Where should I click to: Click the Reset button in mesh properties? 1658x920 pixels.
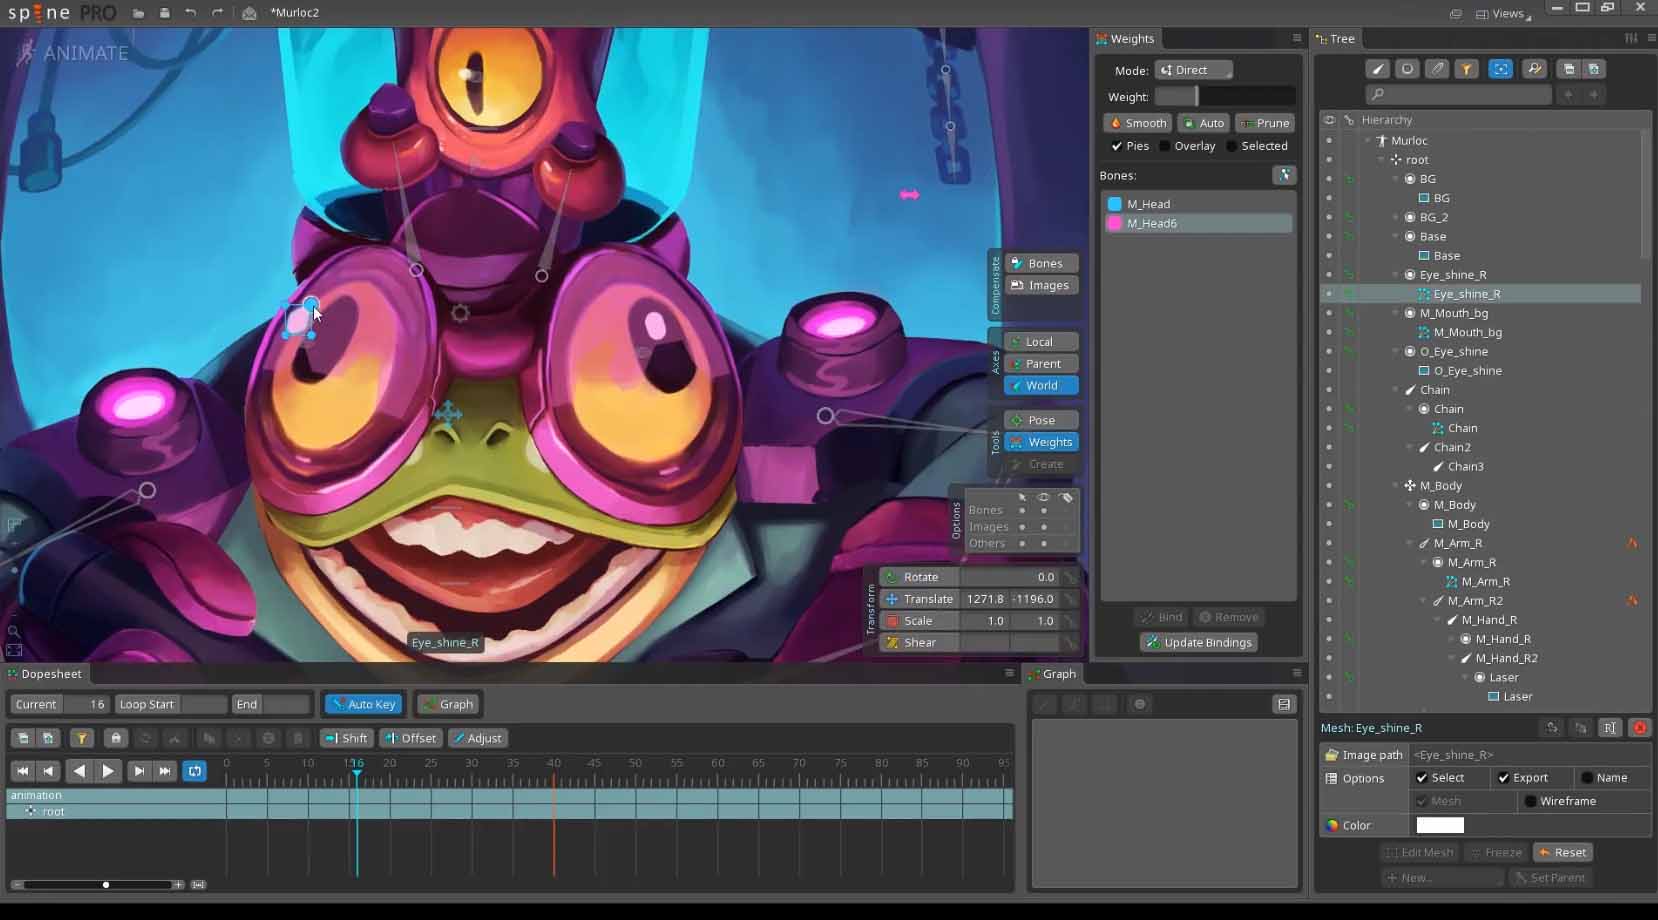pyautogui.click(x=1563, y=852)
